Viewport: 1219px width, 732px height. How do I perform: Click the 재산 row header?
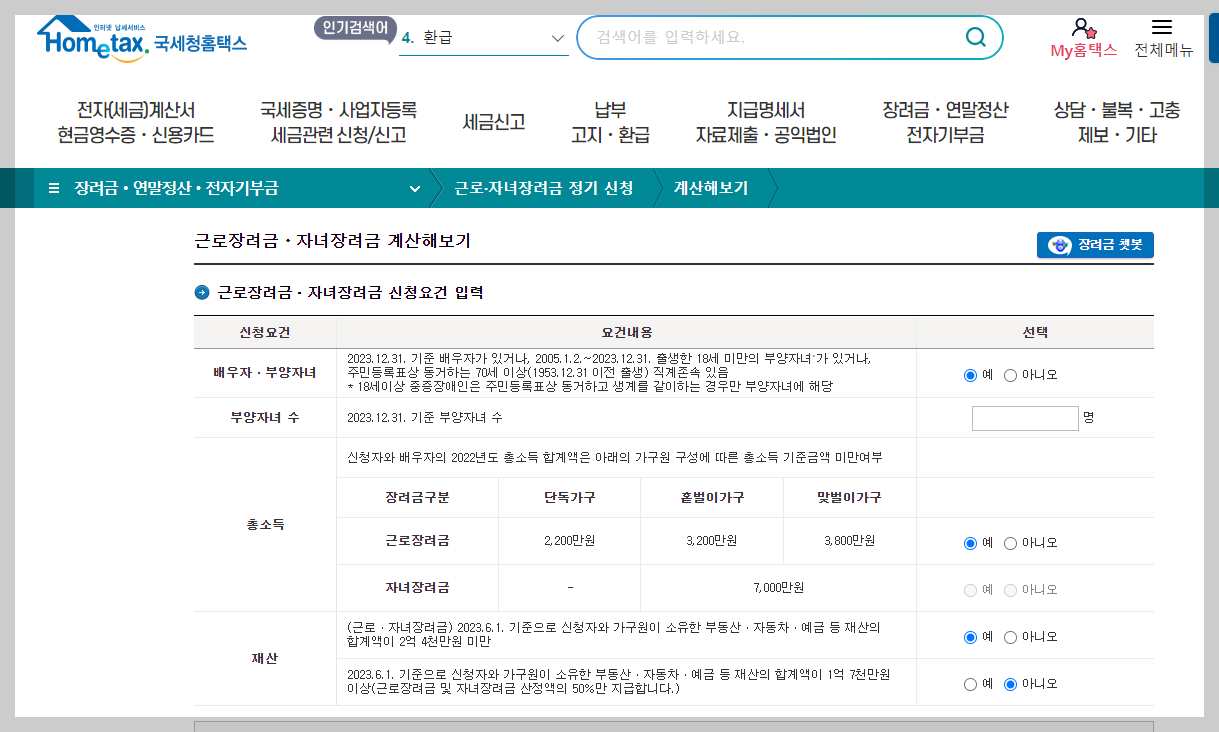[x=265, y=659]
